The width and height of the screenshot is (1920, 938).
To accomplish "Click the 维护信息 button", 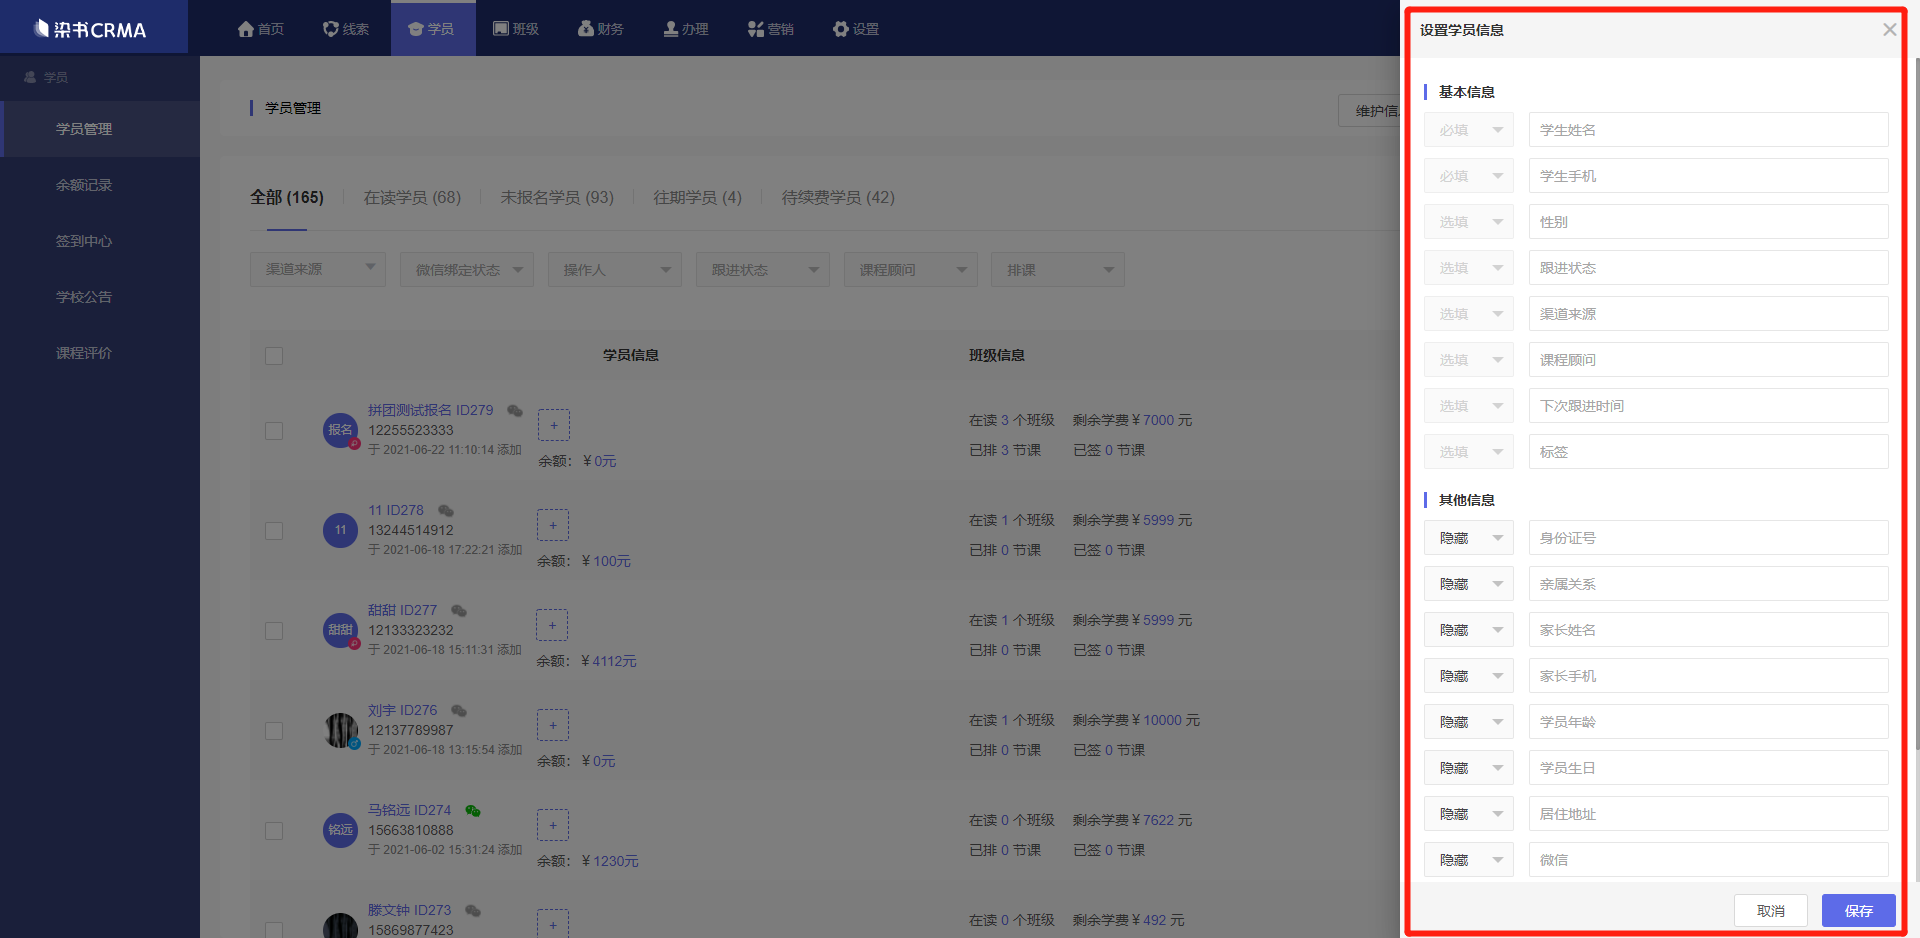I will click(1370, 111).
